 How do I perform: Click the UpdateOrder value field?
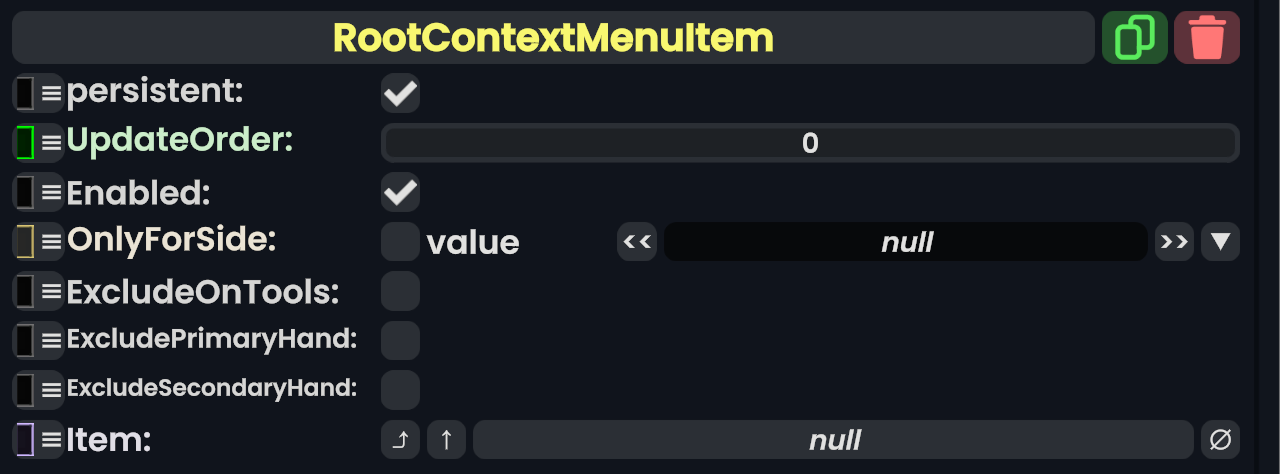click(810, 143)
